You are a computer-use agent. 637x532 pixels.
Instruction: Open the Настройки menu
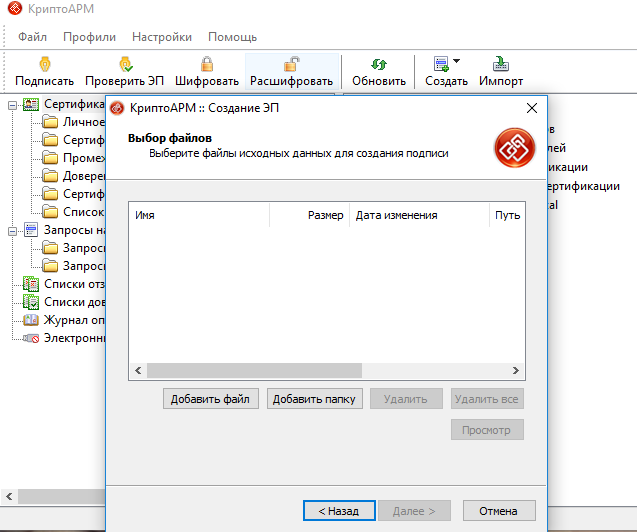coord(162,37)
